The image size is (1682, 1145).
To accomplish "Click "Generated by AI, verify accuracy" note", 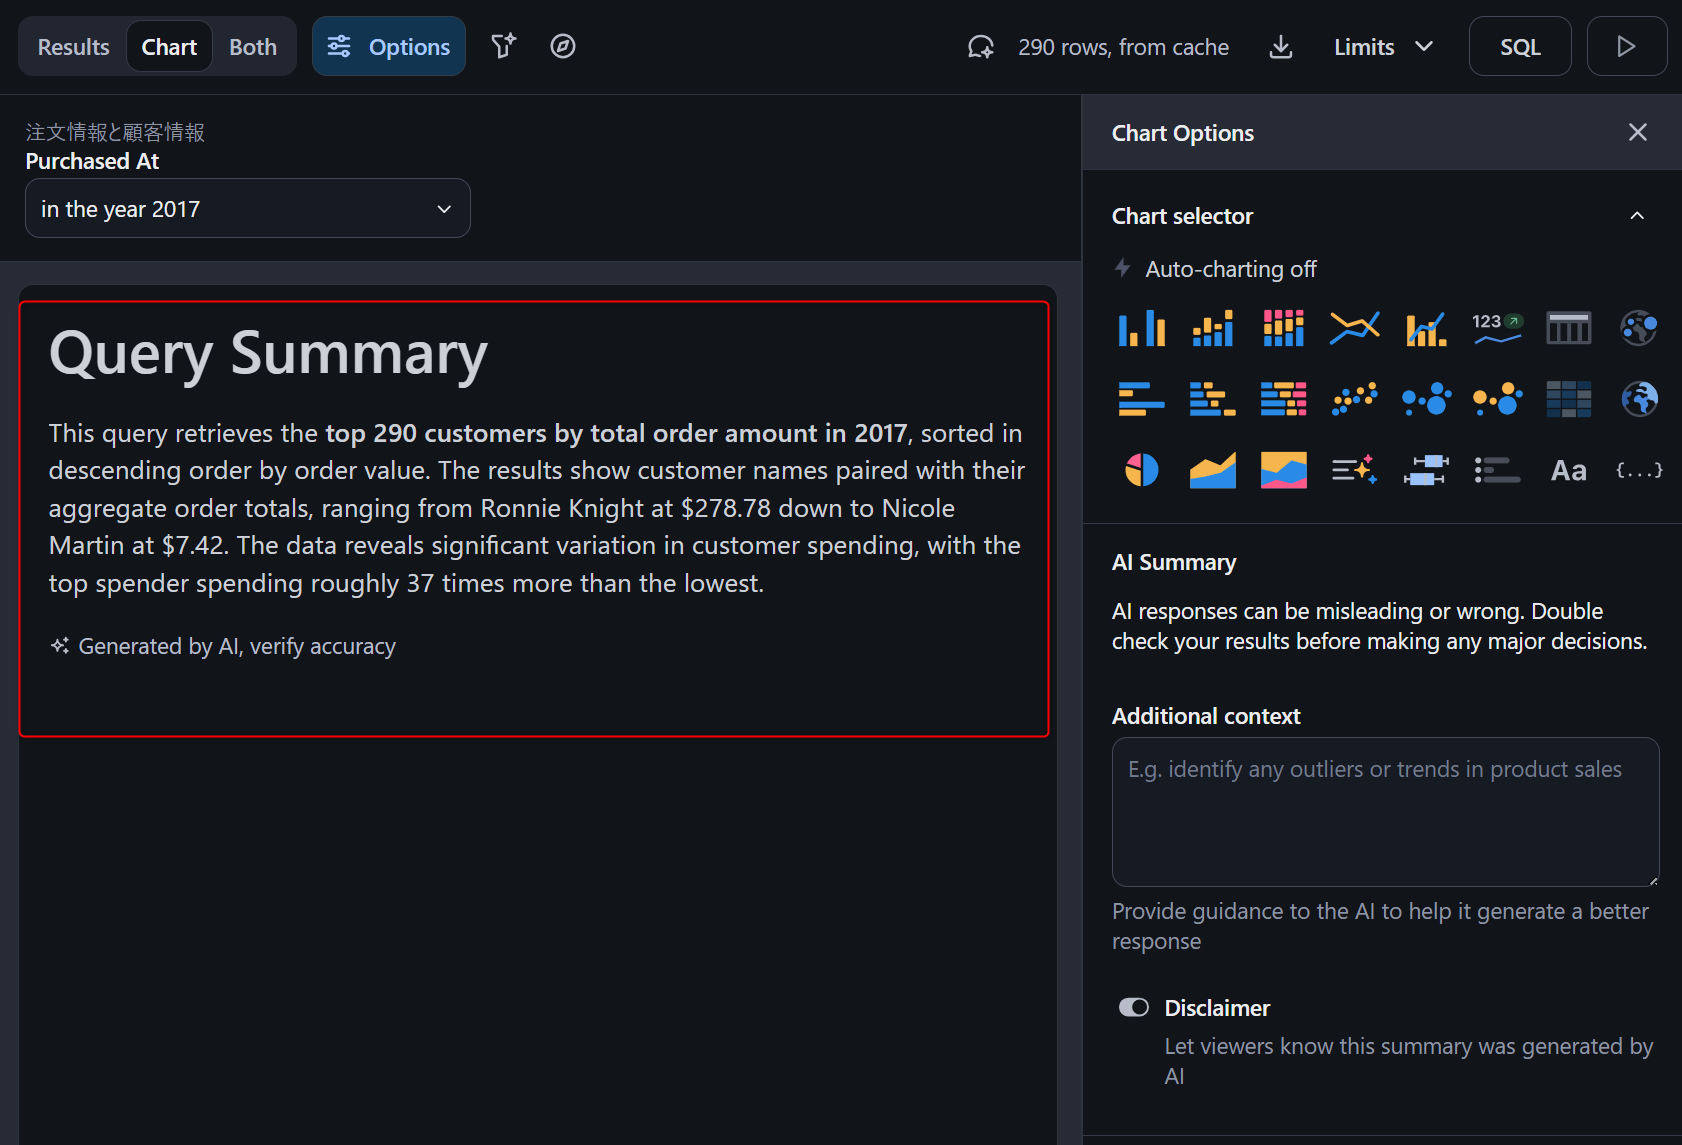I will pyautogui.click(x=223, y=646).
